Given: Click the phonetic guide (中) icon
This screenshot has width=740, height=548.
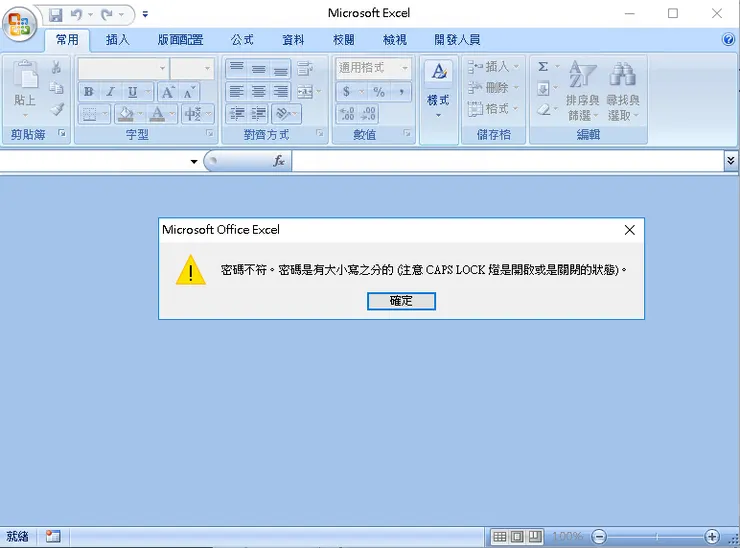Looking at the screenshot, I should 193,114.
